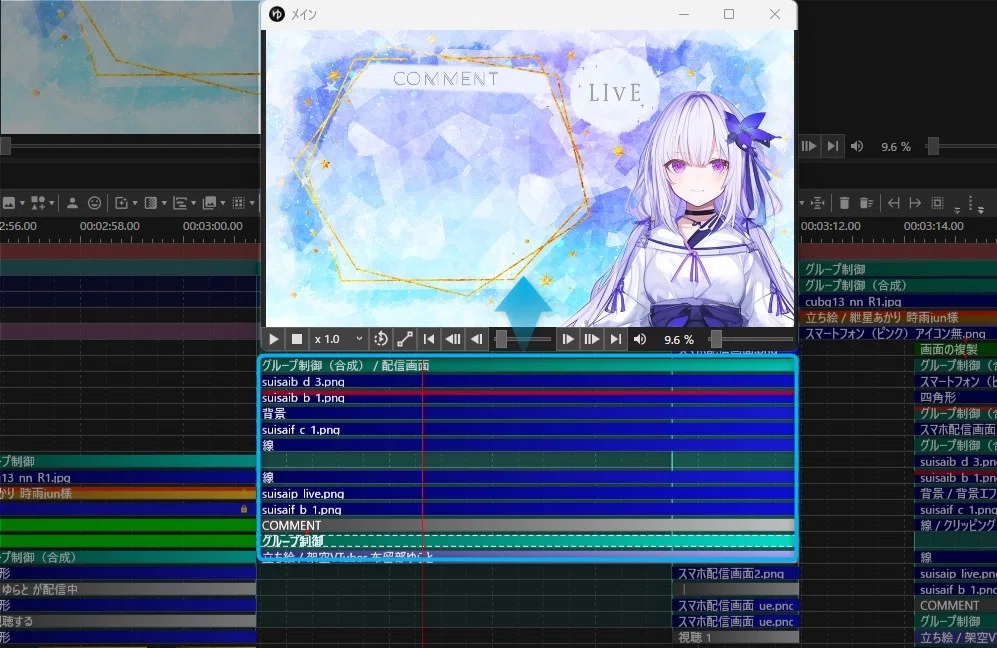The image size is (997, 648).
Task: Select the dashed-outline グループ制御 clip
Action: [x=527, y=541]
